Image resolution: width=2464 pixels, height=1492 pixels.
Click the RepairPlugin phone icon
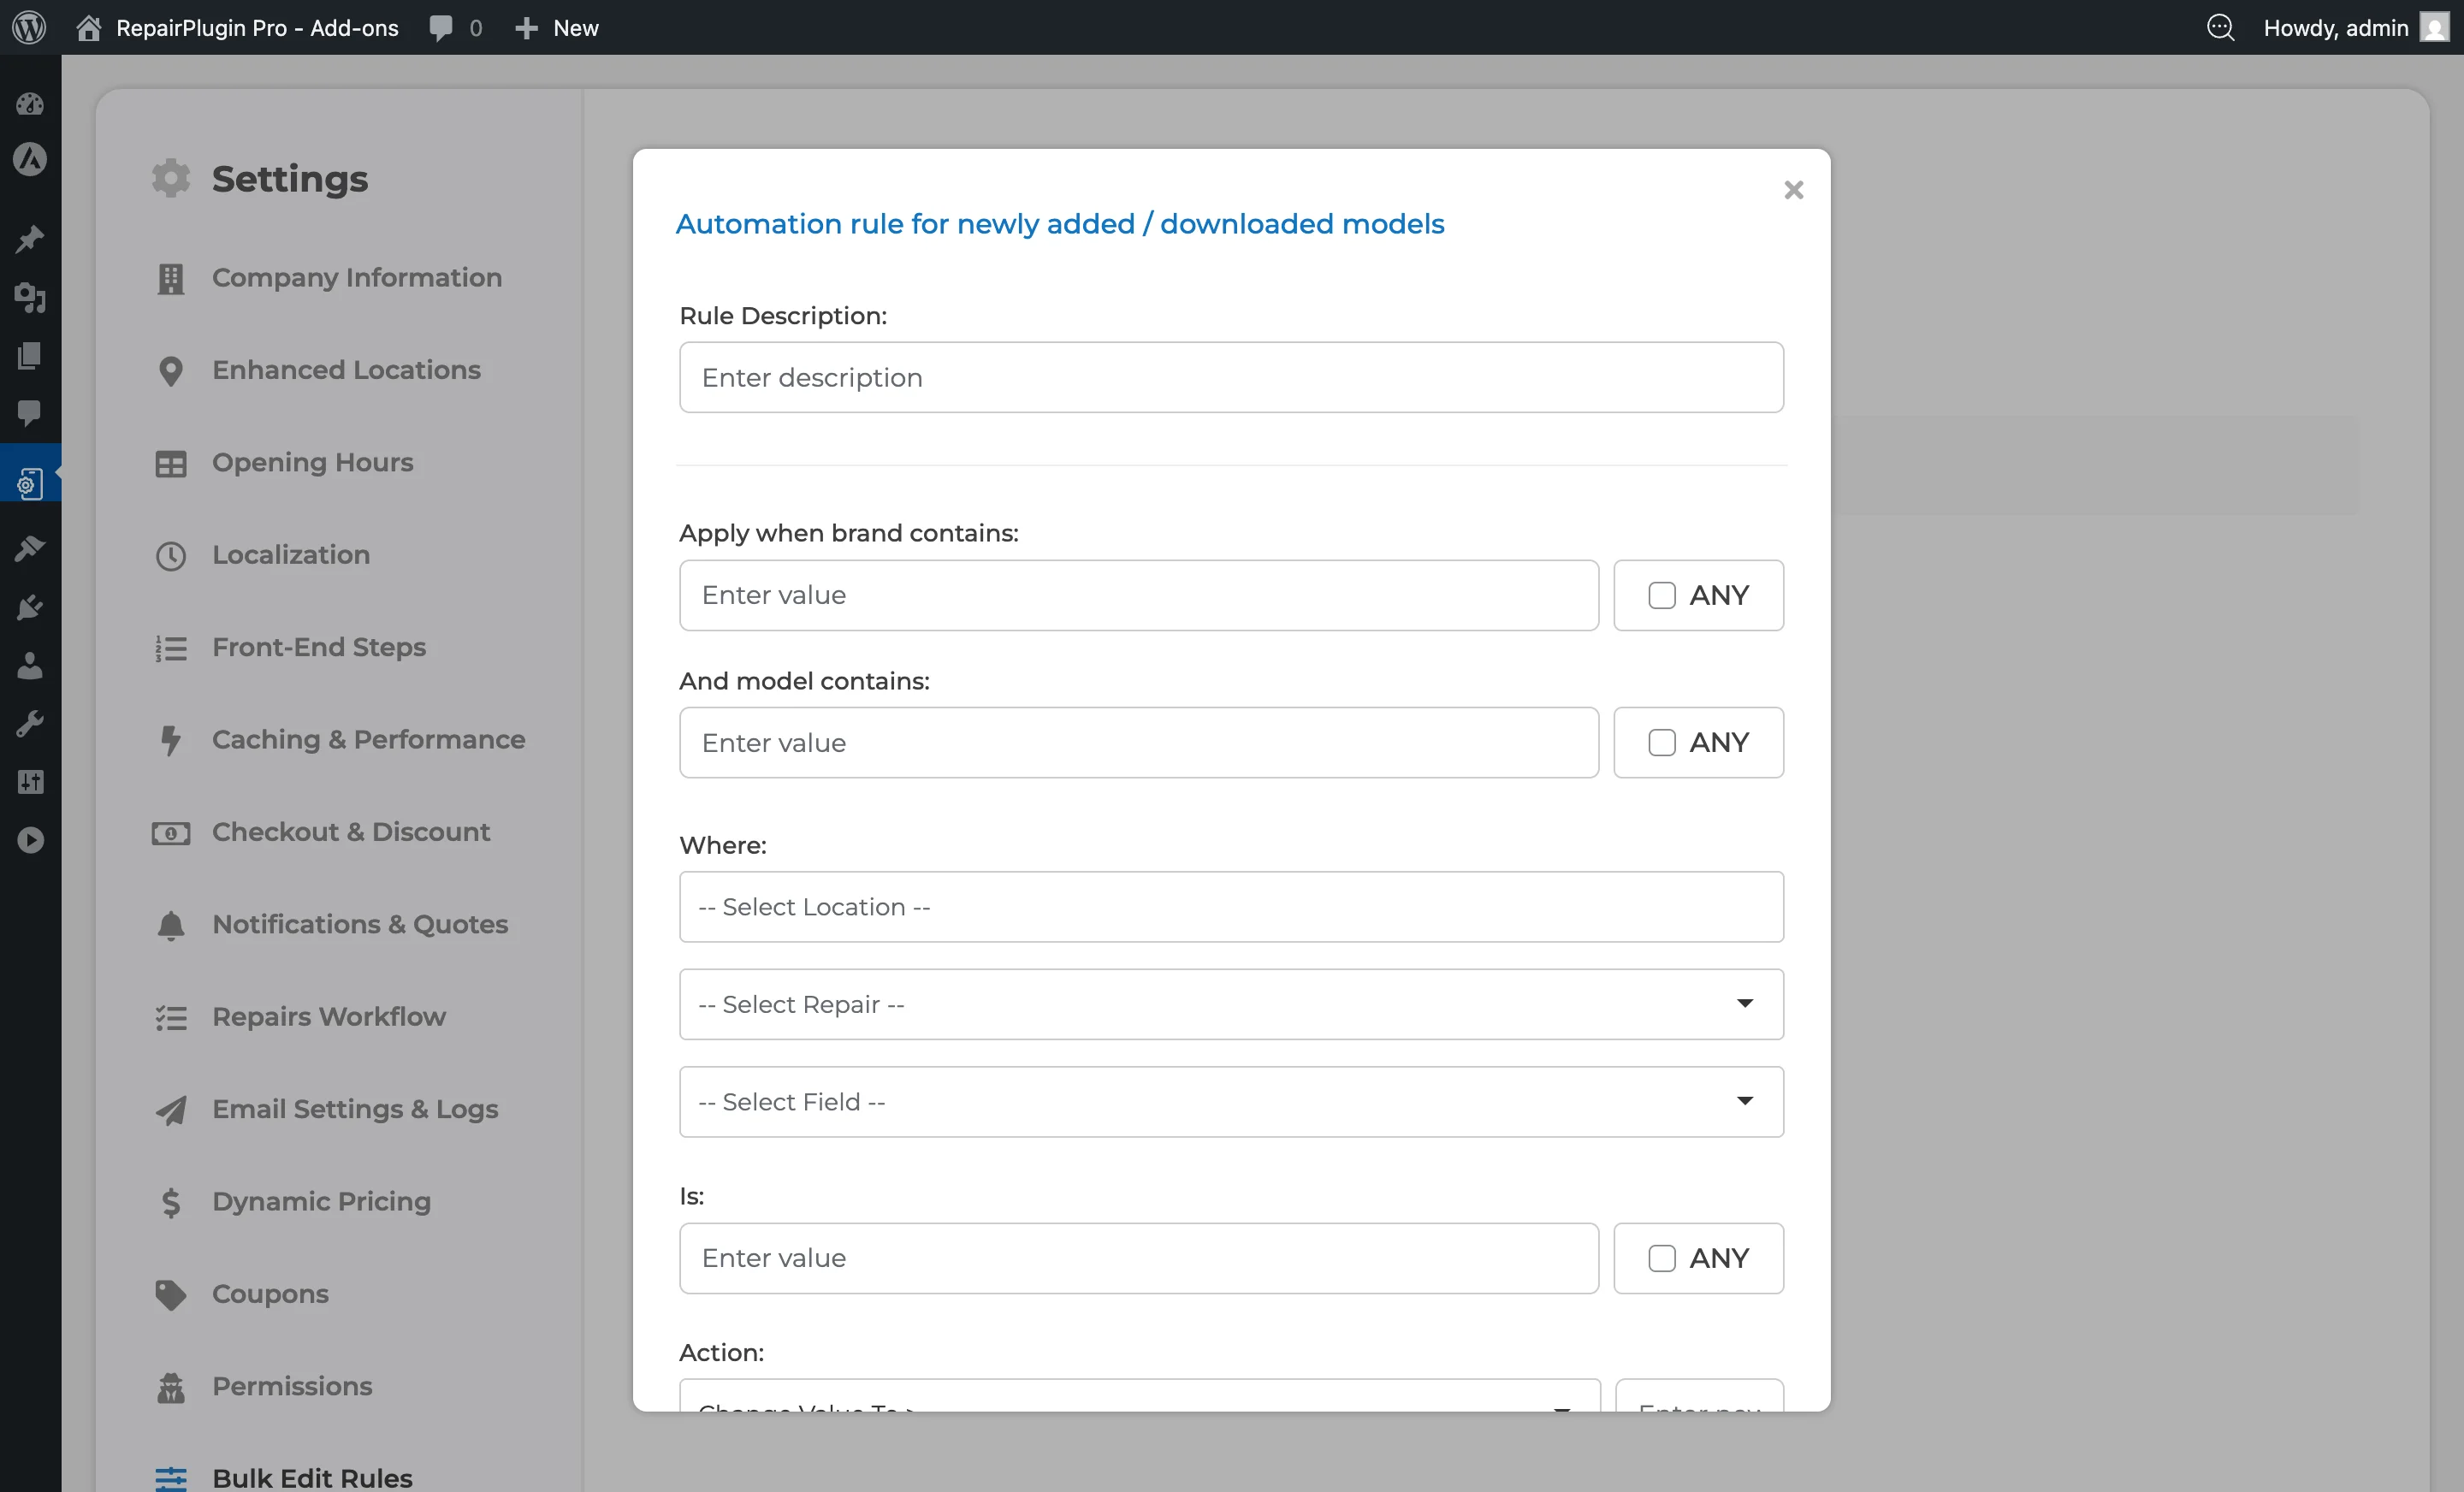pos(31,483)
